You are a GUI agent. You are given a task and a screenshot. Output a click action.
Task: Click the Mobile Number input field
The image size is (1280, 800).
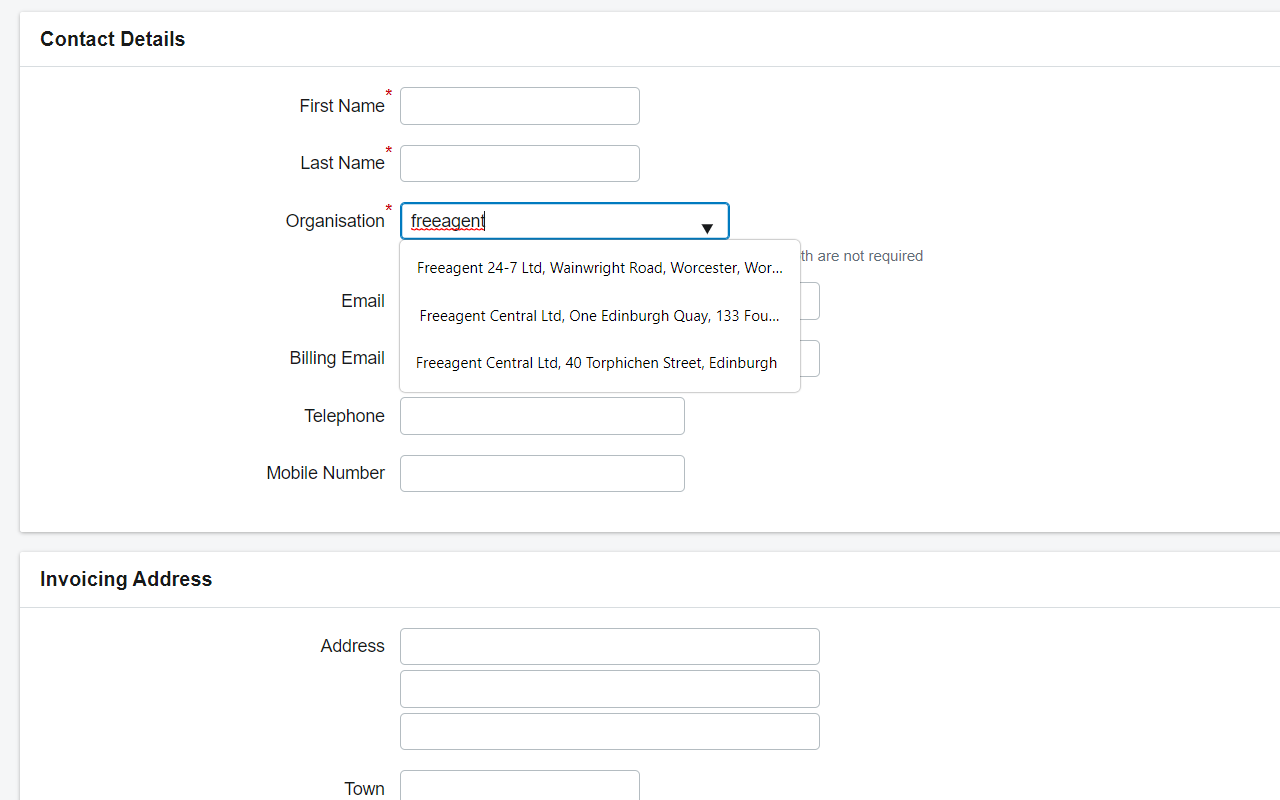[x=542, y=474]
